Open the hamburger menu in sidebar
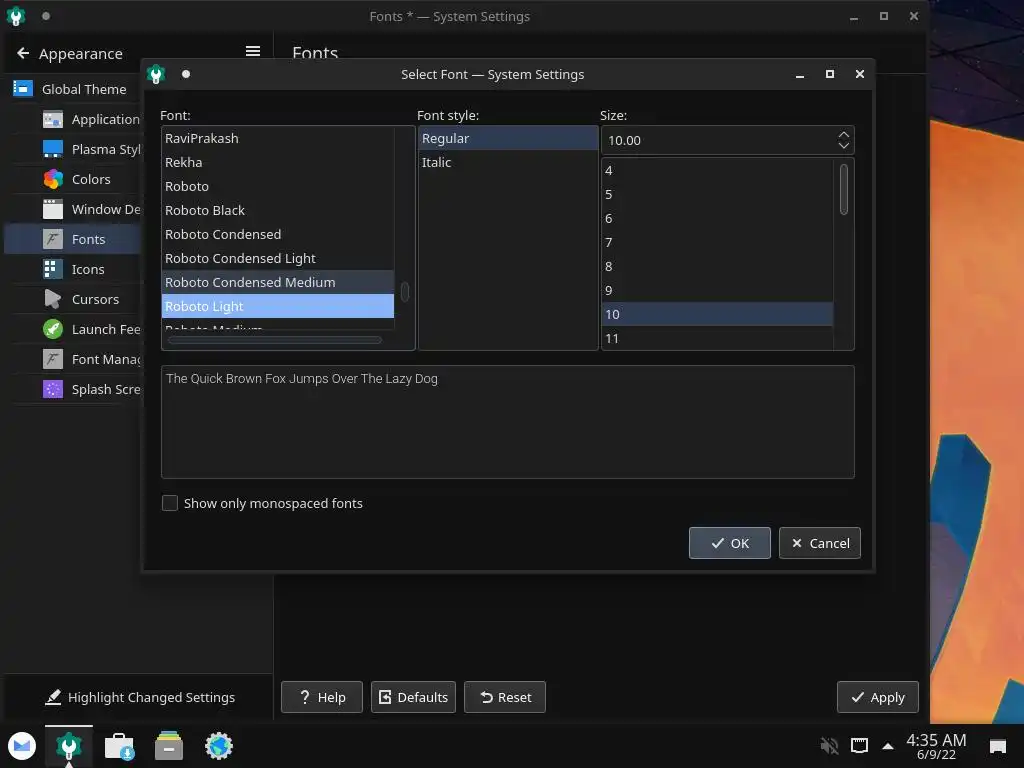 pyautogui.click(x=253, y=51)
